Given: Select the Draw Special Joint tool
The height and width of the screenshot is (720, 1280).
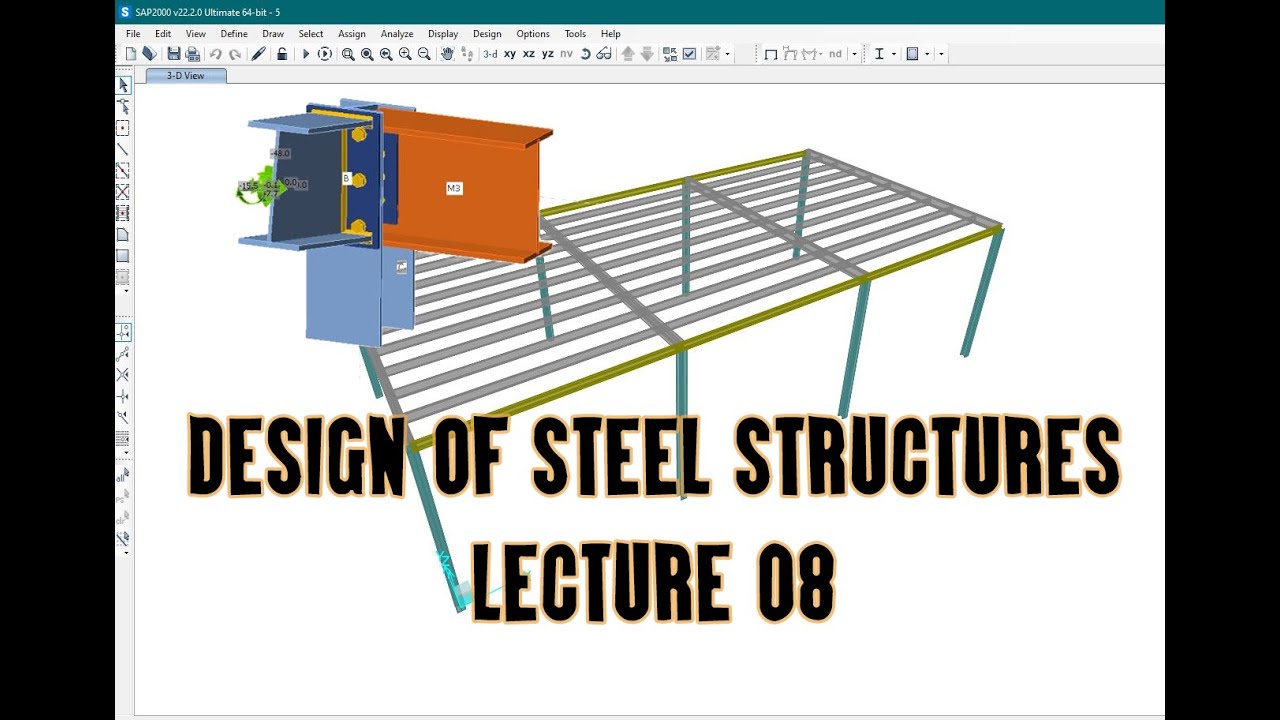Looking at the screenshot, I should (x=123, y=128).
